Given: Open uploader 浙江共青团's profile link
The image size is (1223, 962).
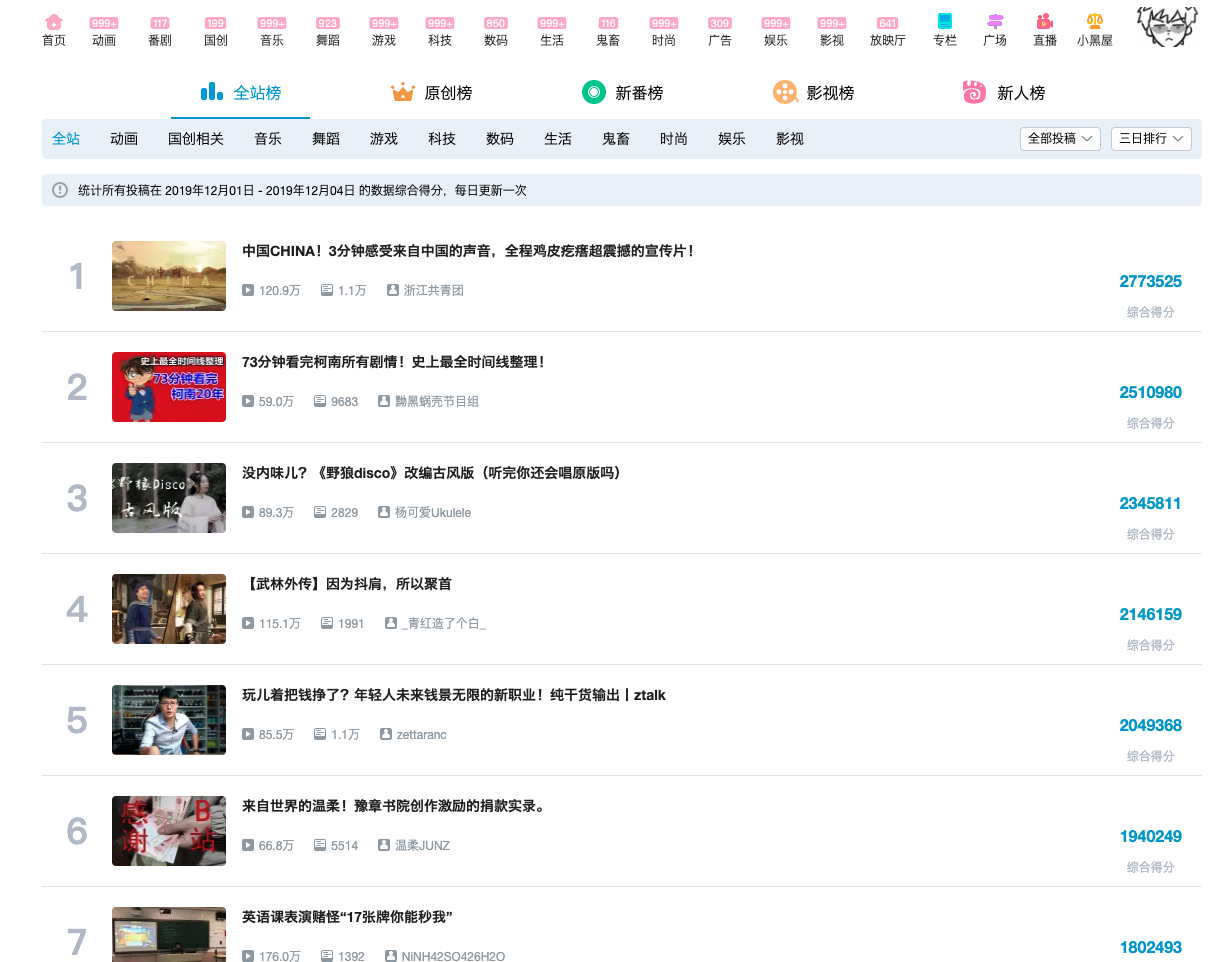Looking at the screenshot, I should (433, 290).
